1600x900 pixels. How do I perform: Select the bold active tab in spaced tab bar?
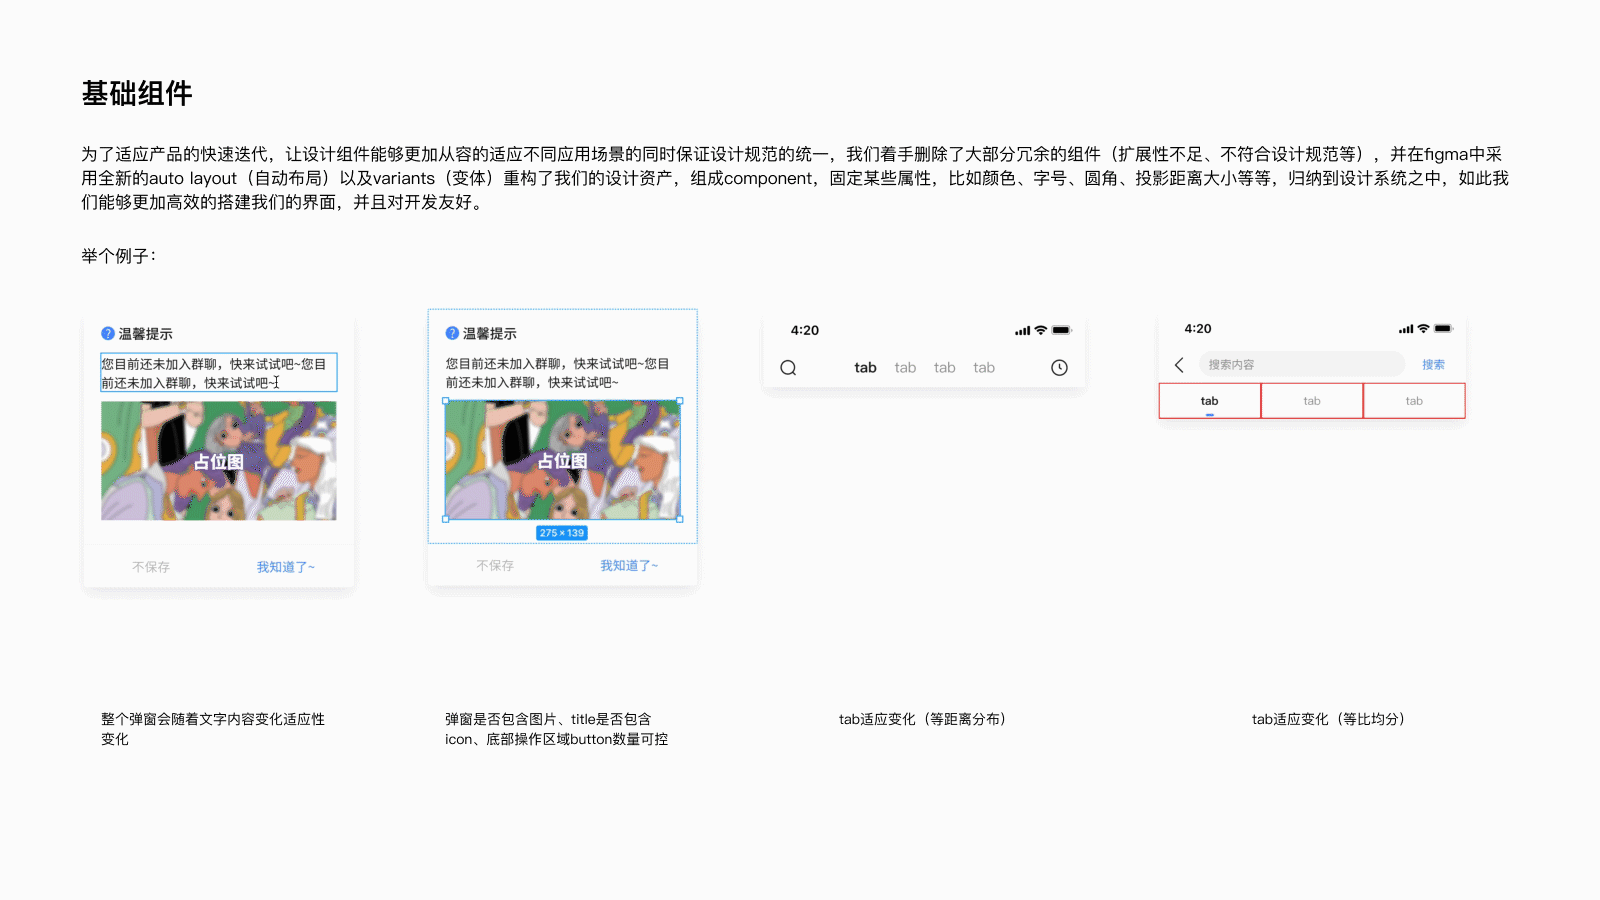865,368
